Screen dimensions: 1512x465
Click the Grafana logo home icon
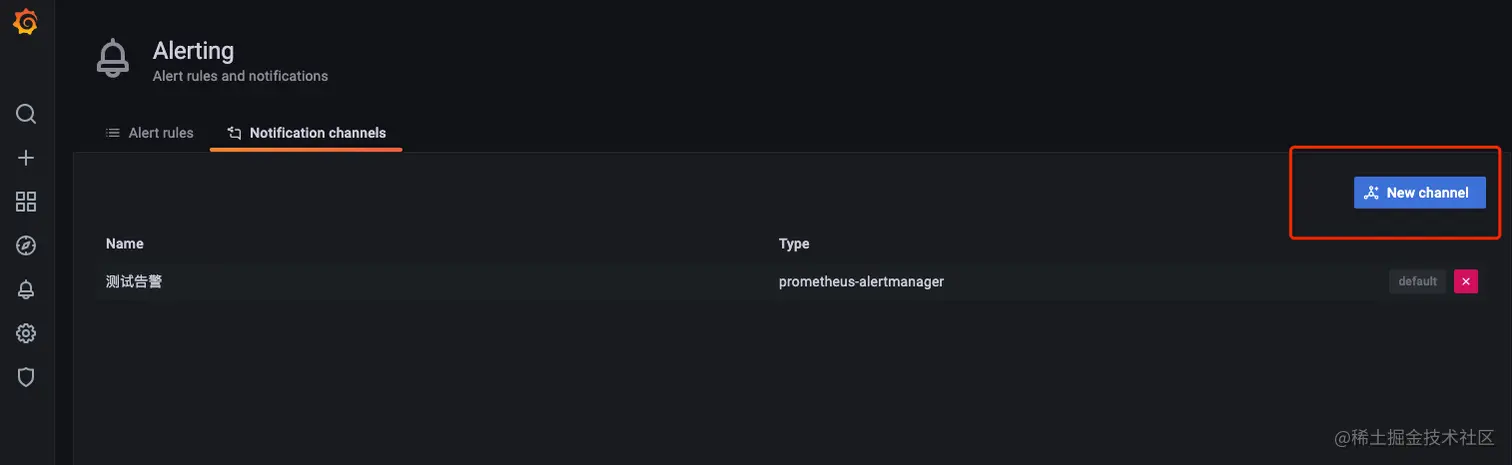[26, 23]
